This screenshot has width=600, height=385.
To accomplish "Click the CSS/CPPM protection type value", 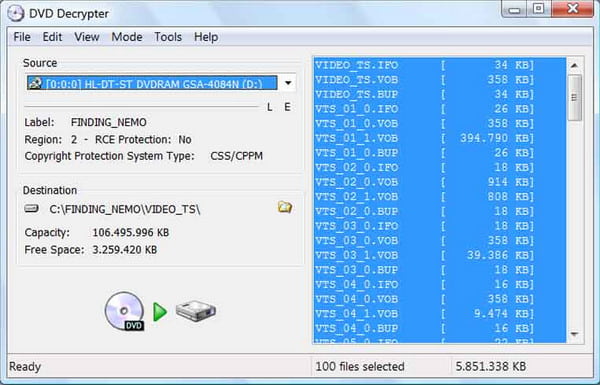I will tap(236, 156).
